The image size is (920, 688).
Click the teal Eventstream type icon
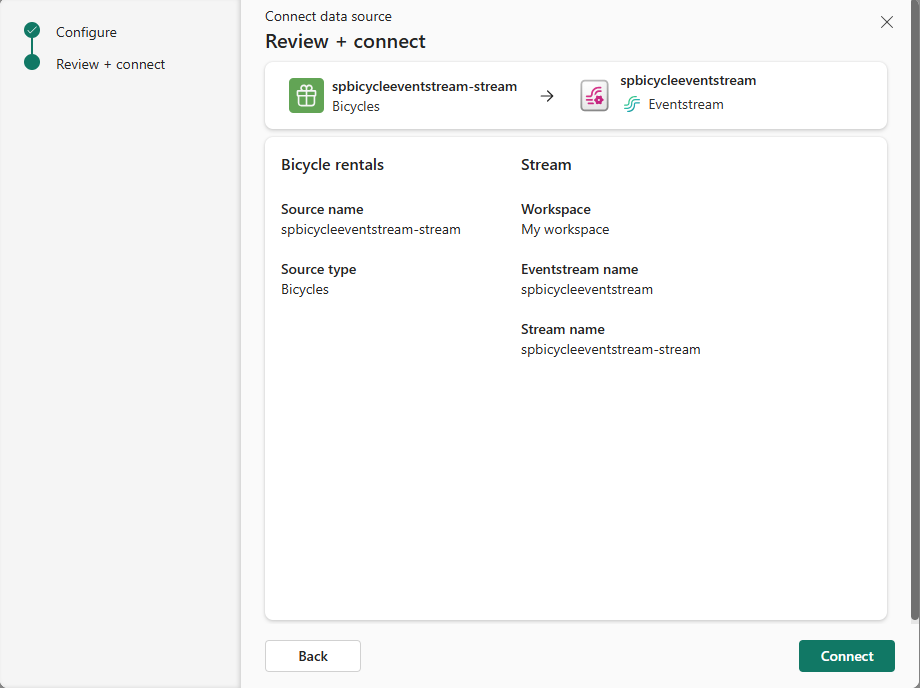click(x=632, y=104)
